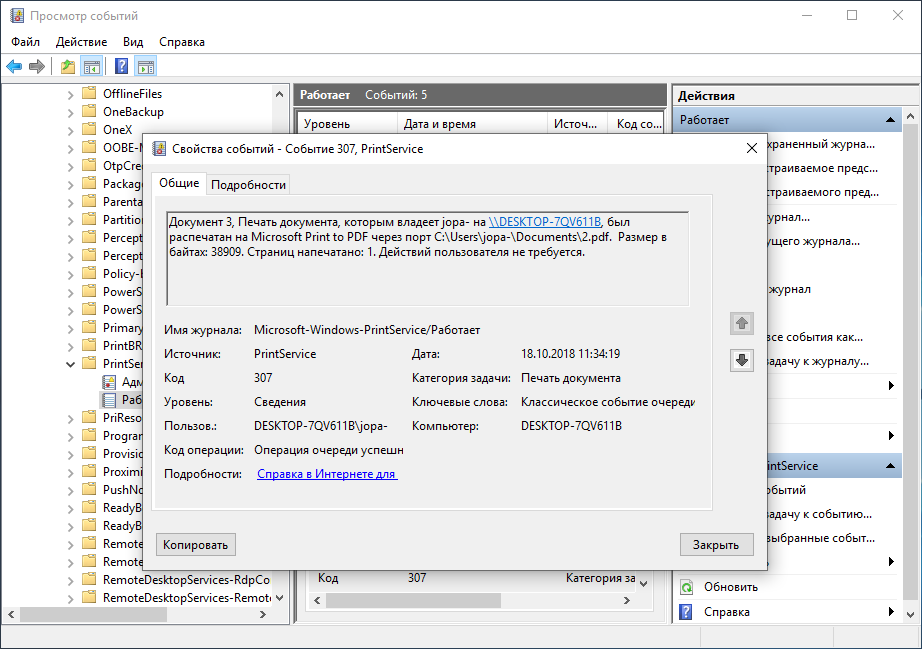Toggle the console tree pane icon
Viewport: 922px width, 649px height.
92,66
